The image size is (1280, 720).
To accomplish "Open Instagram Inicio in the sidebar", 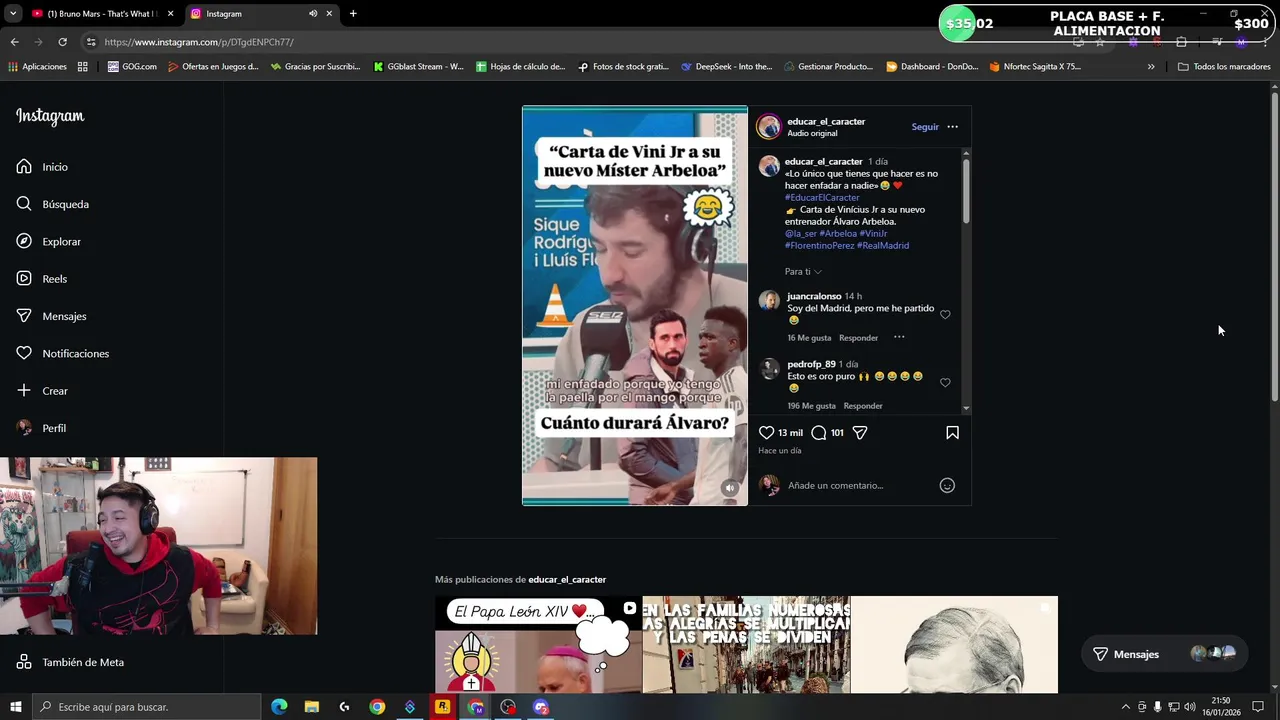I will (42, 167).
